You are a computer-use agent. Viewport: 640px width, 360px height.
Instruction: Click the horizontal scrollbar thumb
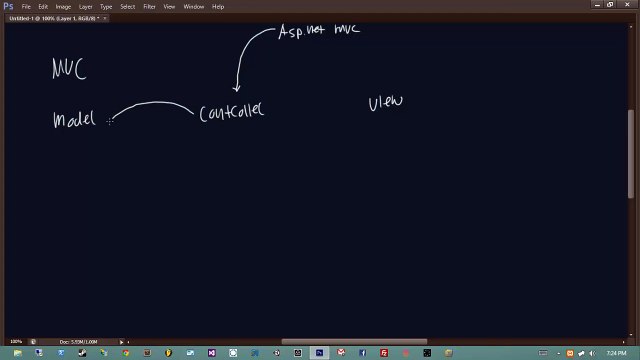pos(354,342)
